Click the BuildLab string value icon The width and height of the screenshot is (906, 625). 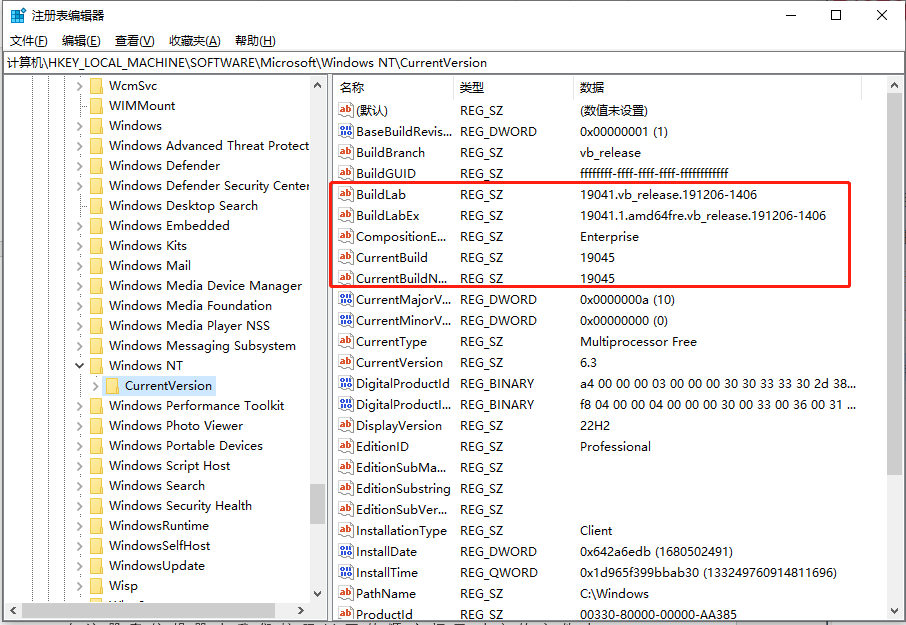point(345,194)
